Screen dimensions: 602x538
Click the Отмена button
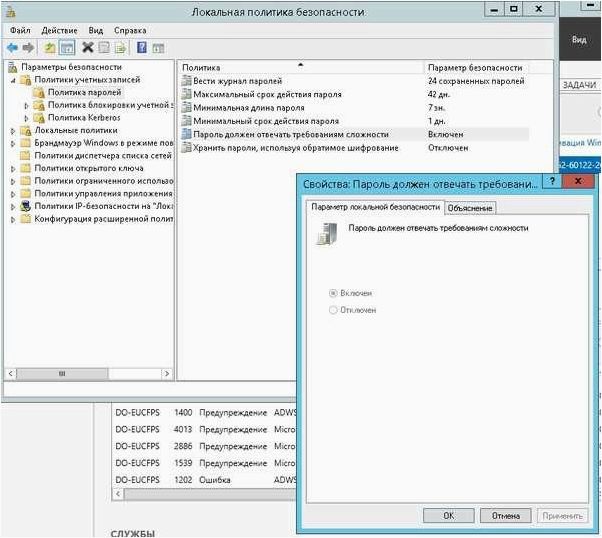[x=506, y=516]
